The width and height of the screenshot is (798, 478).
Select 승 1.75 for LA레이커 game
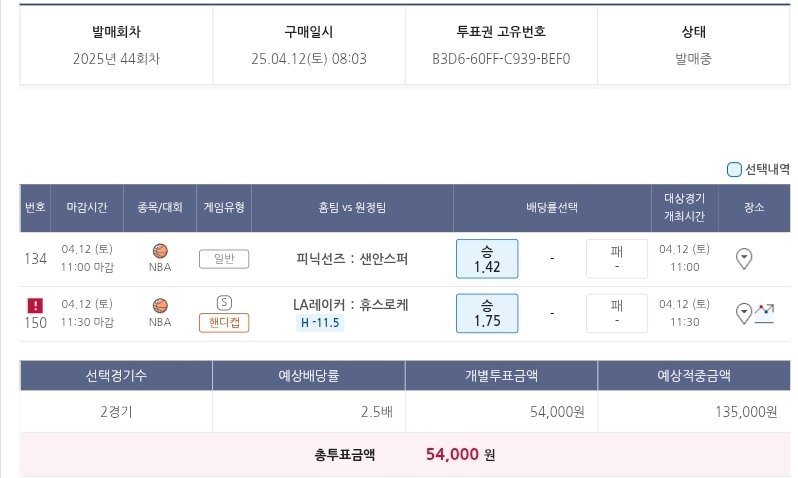[487, 313]
